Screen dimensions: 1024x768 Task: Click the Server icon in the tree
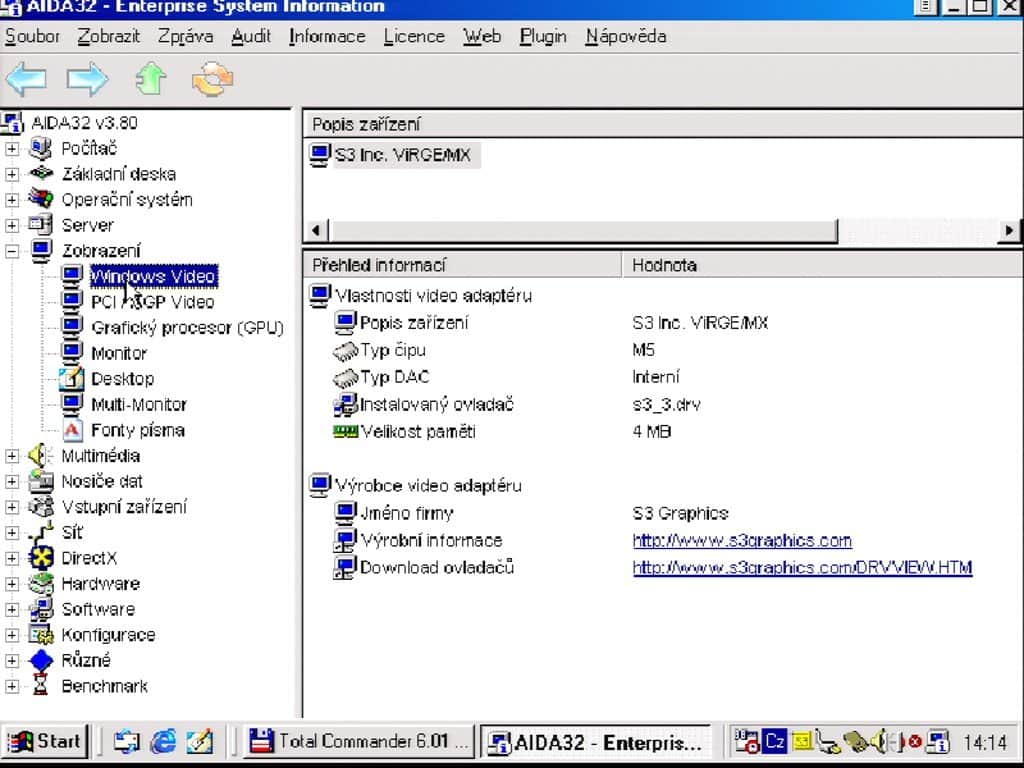pyautogui.click(x=41, y=225)
